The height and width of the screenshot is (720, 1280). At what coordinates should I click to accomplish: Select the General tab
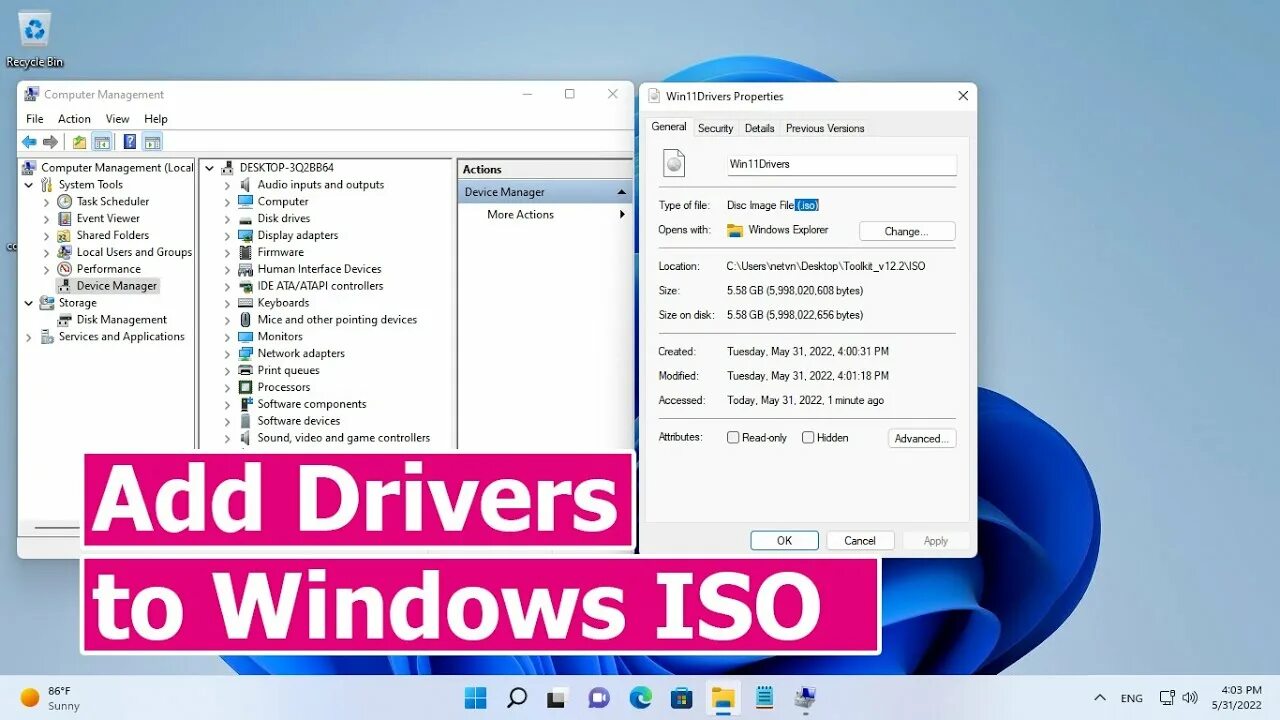point(669,127)
